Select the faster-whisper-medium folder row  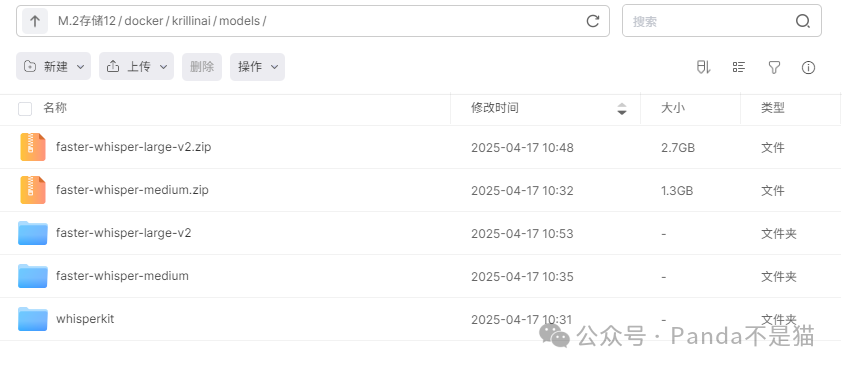(421, 276)
